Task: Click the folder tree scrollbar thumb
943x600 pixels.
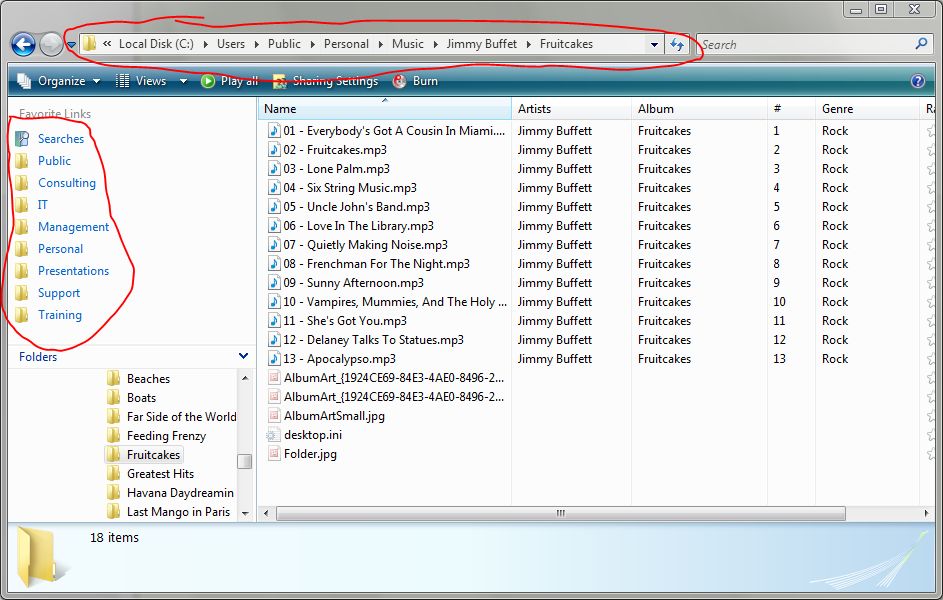Action: [x=244, y=461]
